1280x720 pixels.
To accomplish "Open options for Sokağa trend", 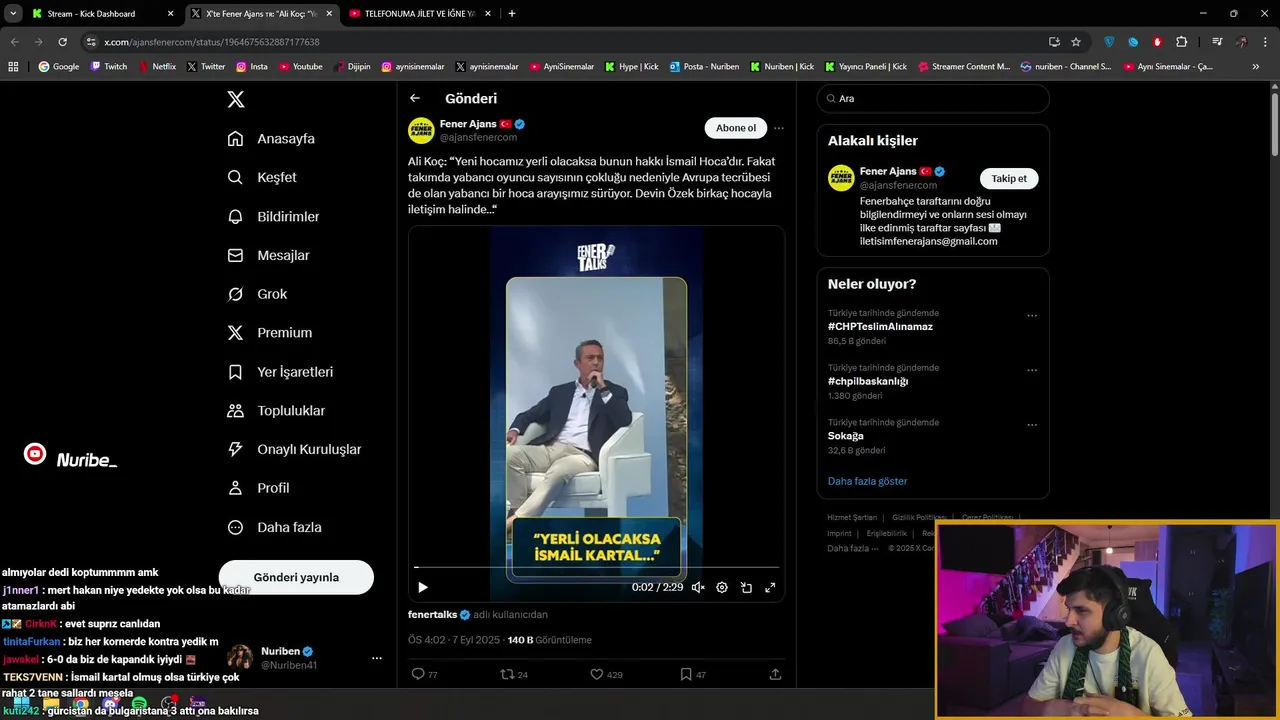I will click(x=1032, y=425).
